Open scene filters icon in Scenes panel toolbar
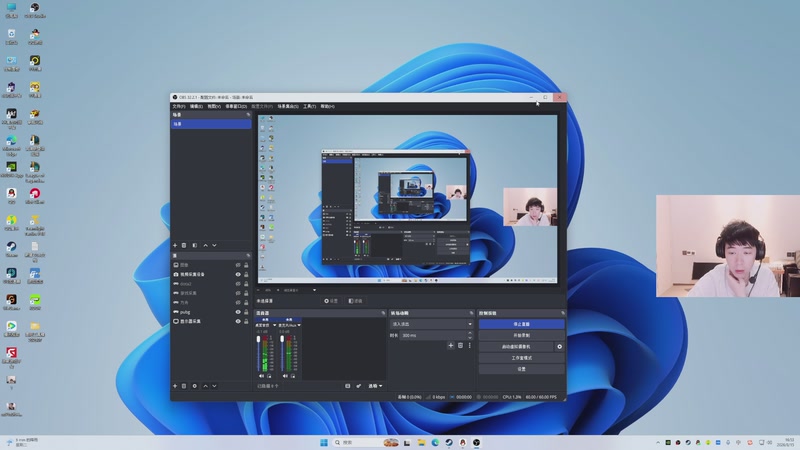800x450 pixels. tap(194, 245)
